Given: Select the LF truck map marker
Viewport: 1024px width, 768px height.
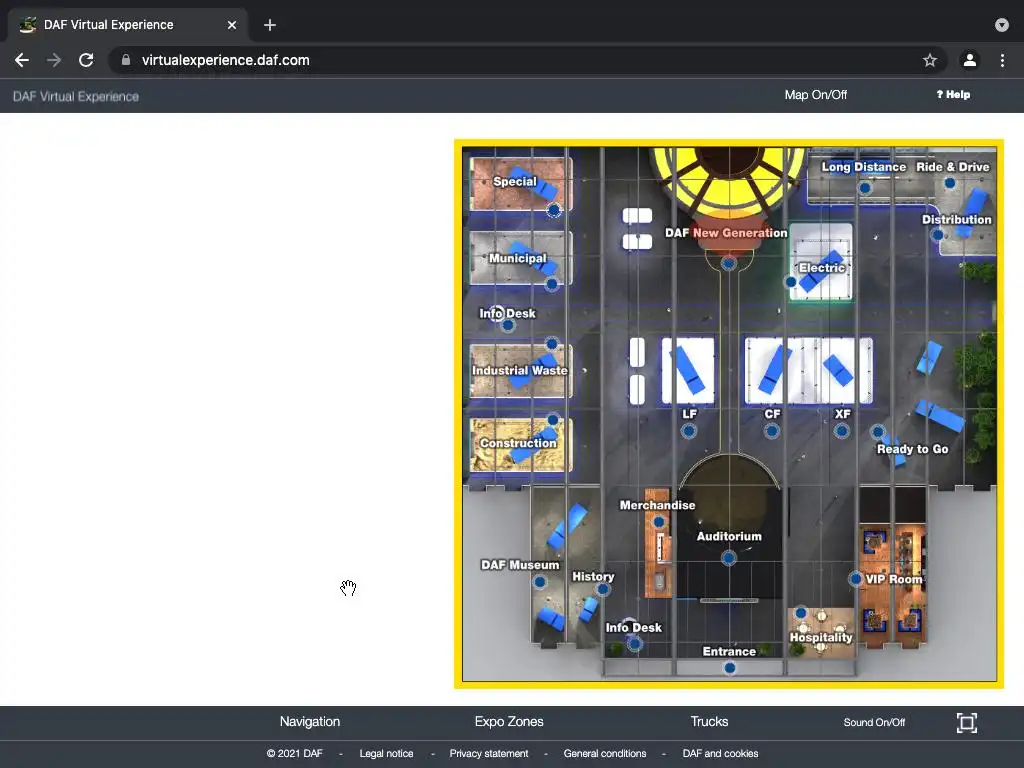Looking at the screenshot, I should (689, 431).
